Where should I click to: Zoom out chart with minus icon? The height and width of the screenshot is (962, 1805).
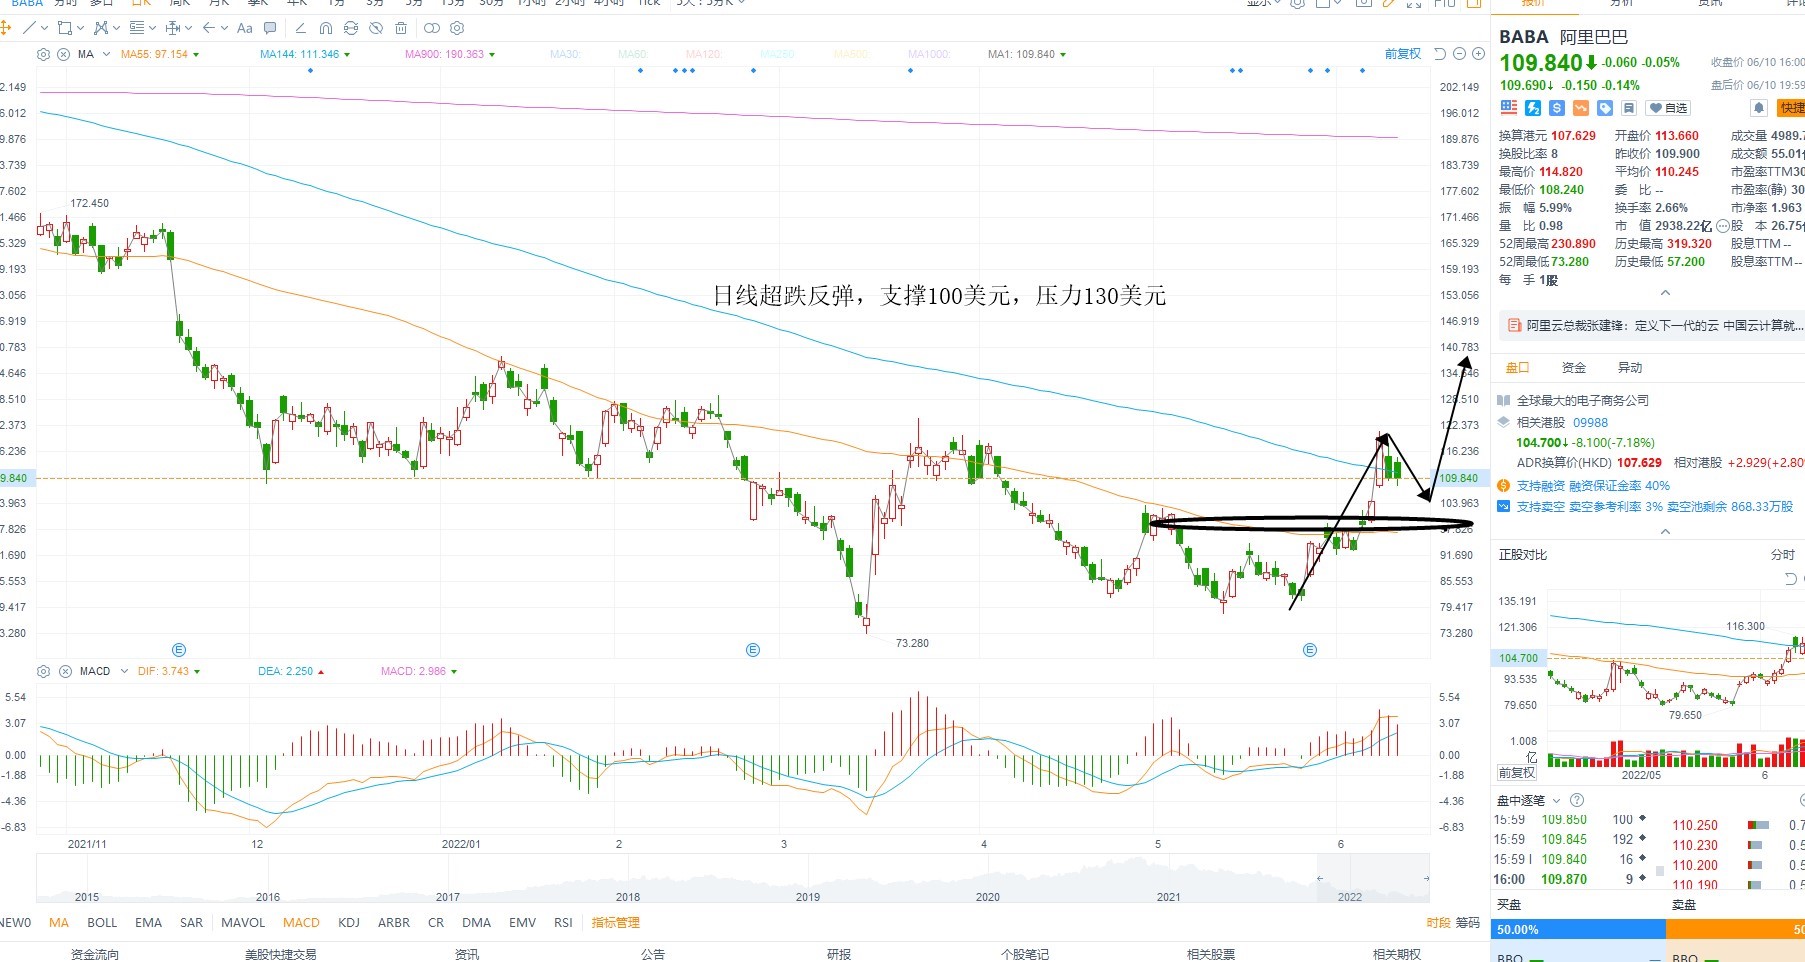(1459, 54)
